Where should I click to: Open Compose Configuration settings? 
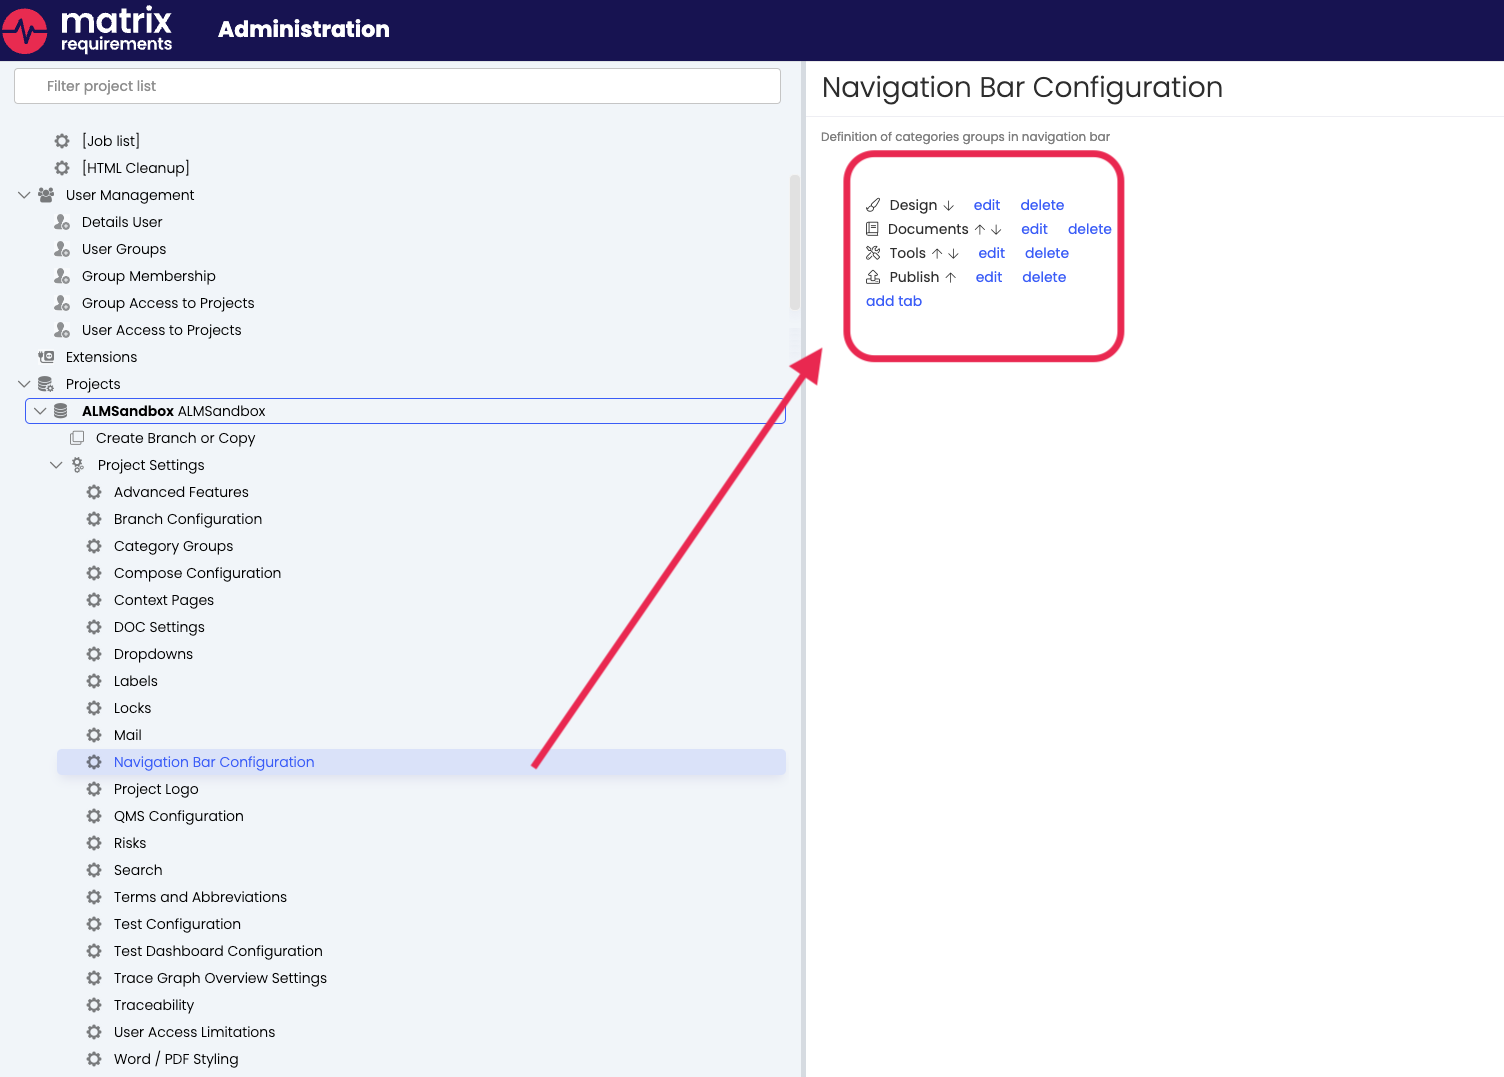[197, 573]
